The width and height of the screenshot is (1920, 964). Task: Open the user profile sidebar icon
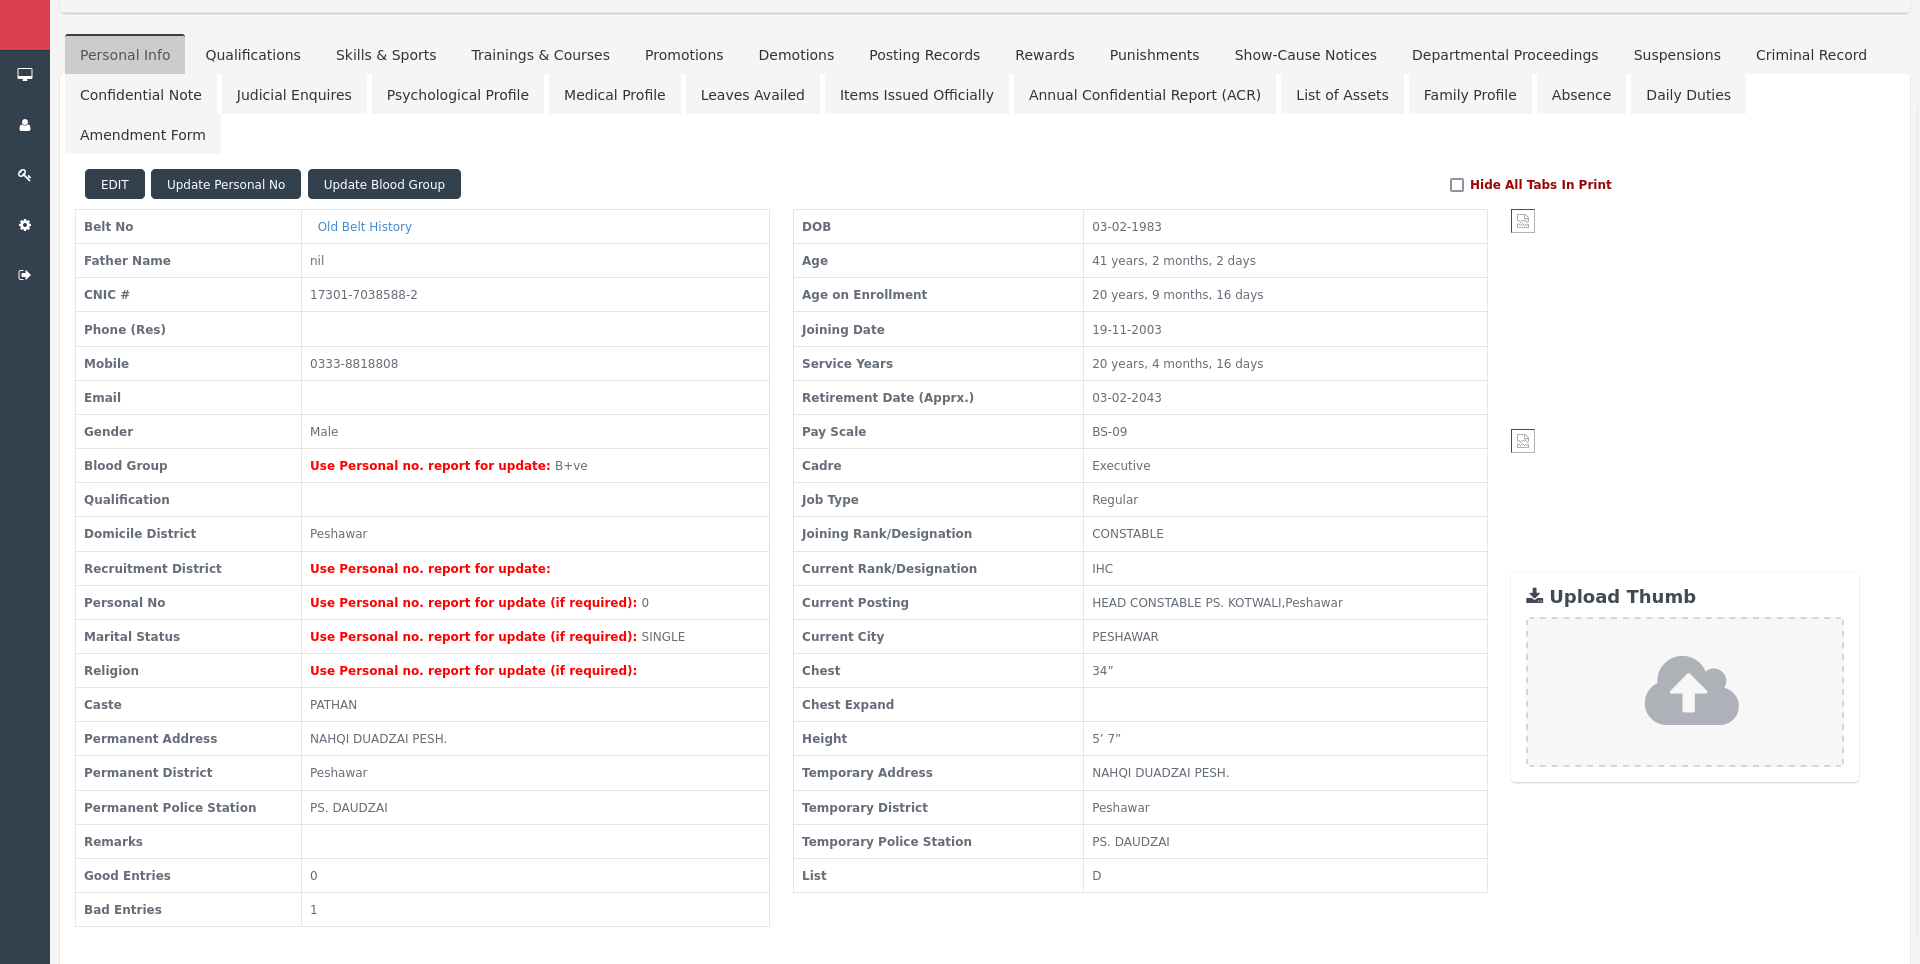click(x=25, y=125)
